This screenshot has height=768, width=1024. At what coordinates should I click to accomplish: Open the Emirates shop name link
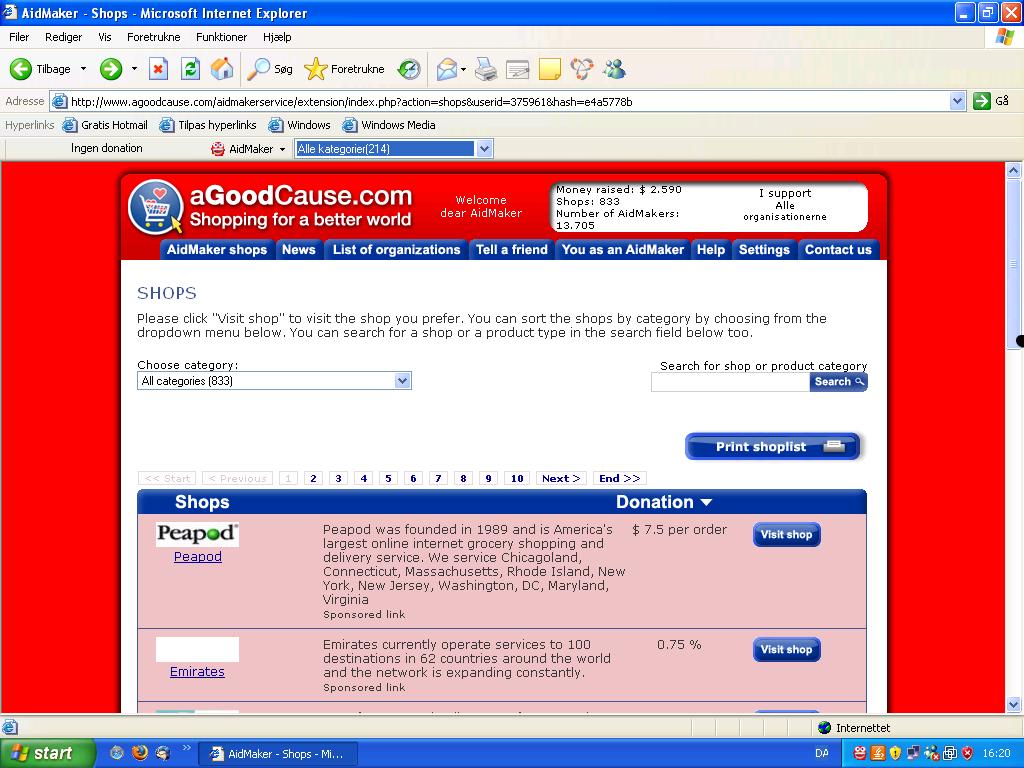tap(197, 671)
